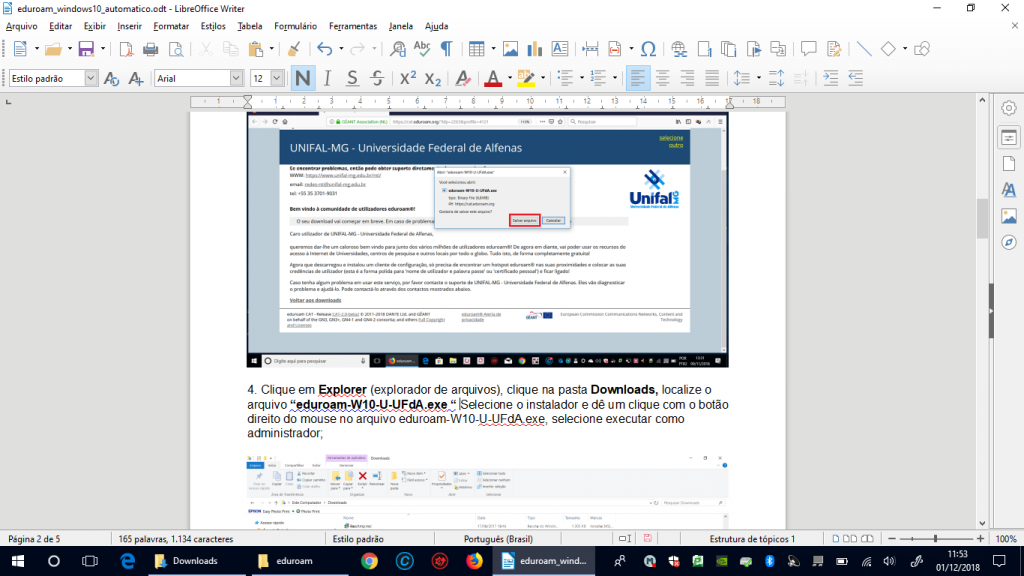This screenshot has width=1024, height=576.
Task: Click the Paste clipboard icon
Action: pos(256,49)
